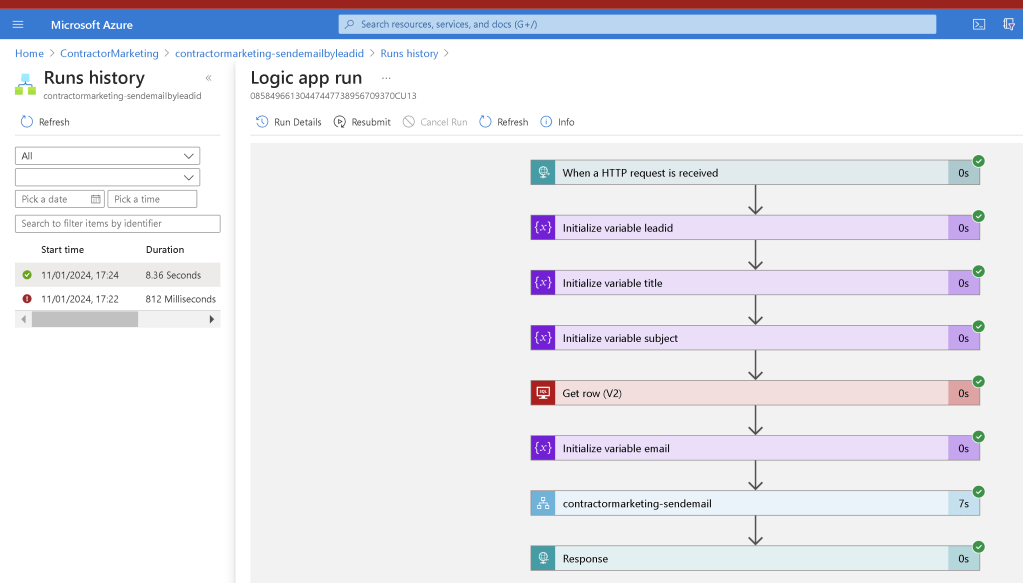This screenshot has width=1023, height=583.
Task: Open the ContractorMarketing breadcrumb link
Action: [x=110, y=53]
